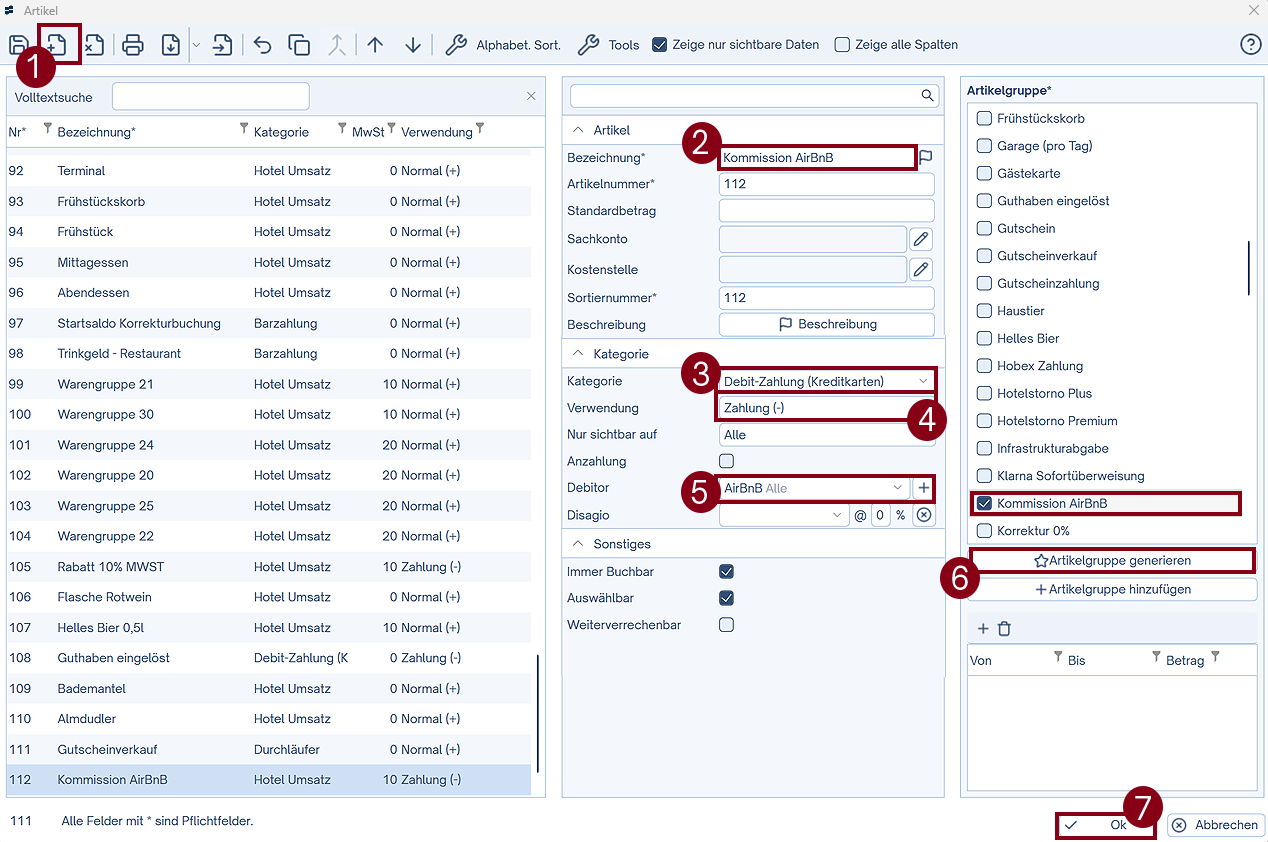Click 'Artikelgruppe generieren' button
The width and height of the screenshot is (1268, 842).
tap(1112, 561)
